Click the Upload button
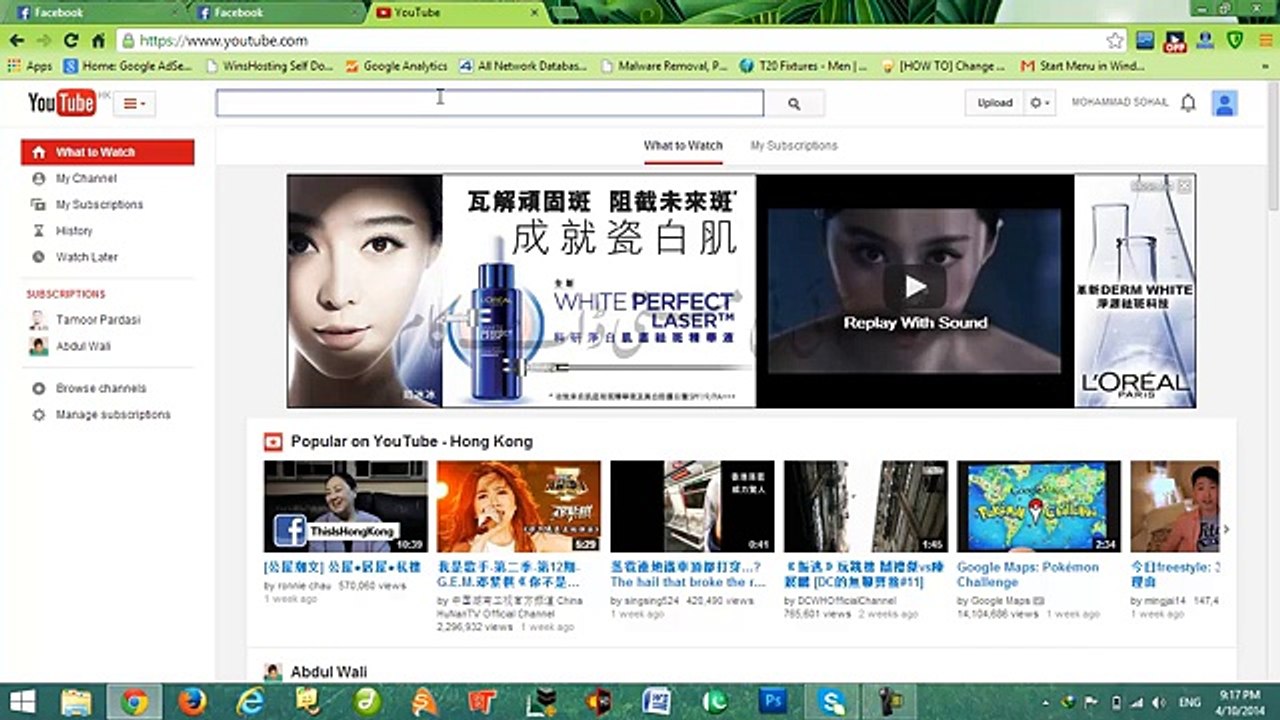Image resolution: width=1280 pixels, height=720 pixels. tap(994, 102)
